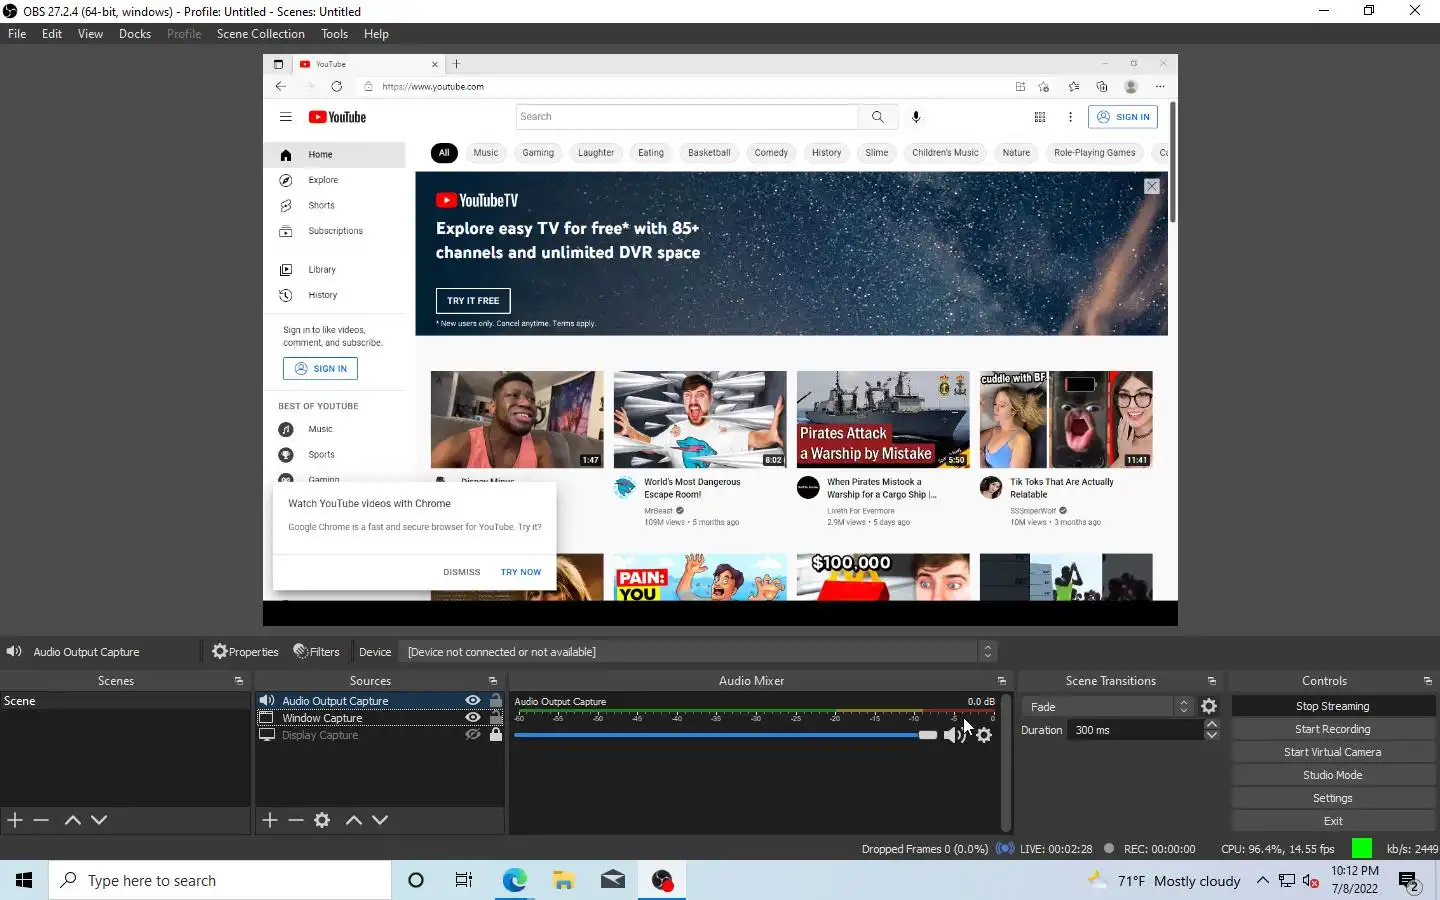Image resolution: width=1440 pixels, height=900 pixels.
Task: Show the hidden Display Capture source
Action: (473, 735)
